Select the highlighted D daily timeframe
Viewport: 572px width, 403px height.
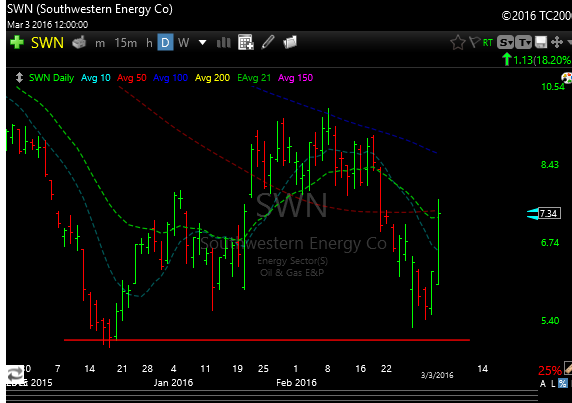[165, 43]
